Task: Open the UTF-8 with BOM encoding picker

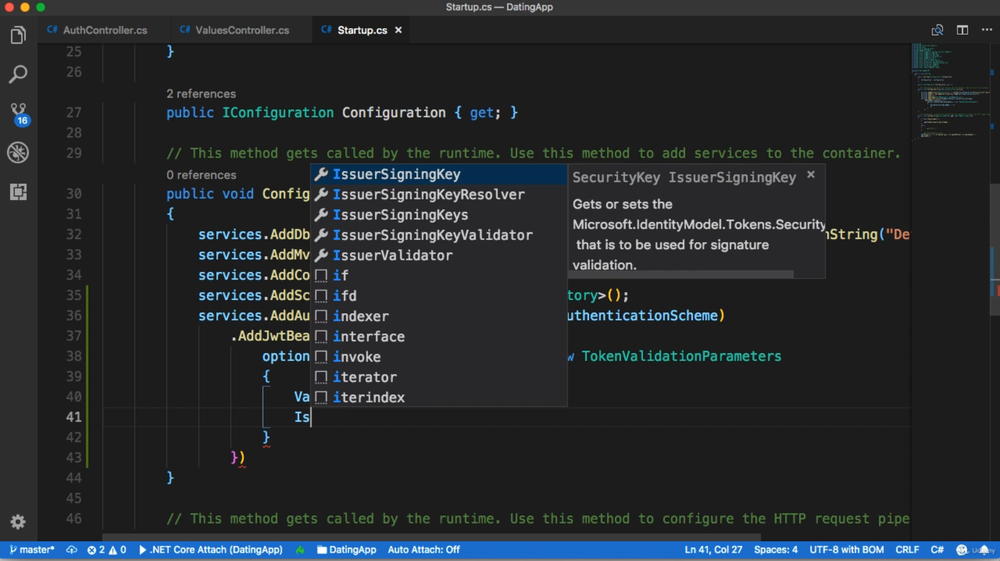Action: tap(846, 550)
